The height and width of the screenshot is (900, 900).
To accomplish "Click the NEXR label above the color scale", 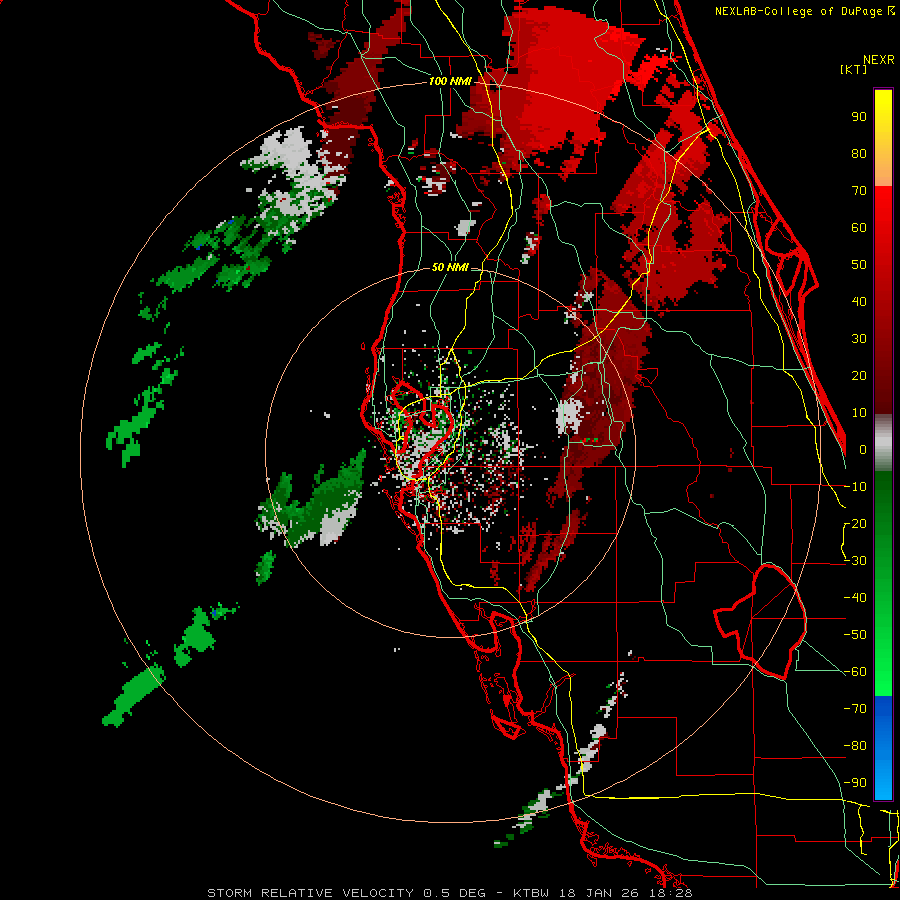I will point(878,60).
